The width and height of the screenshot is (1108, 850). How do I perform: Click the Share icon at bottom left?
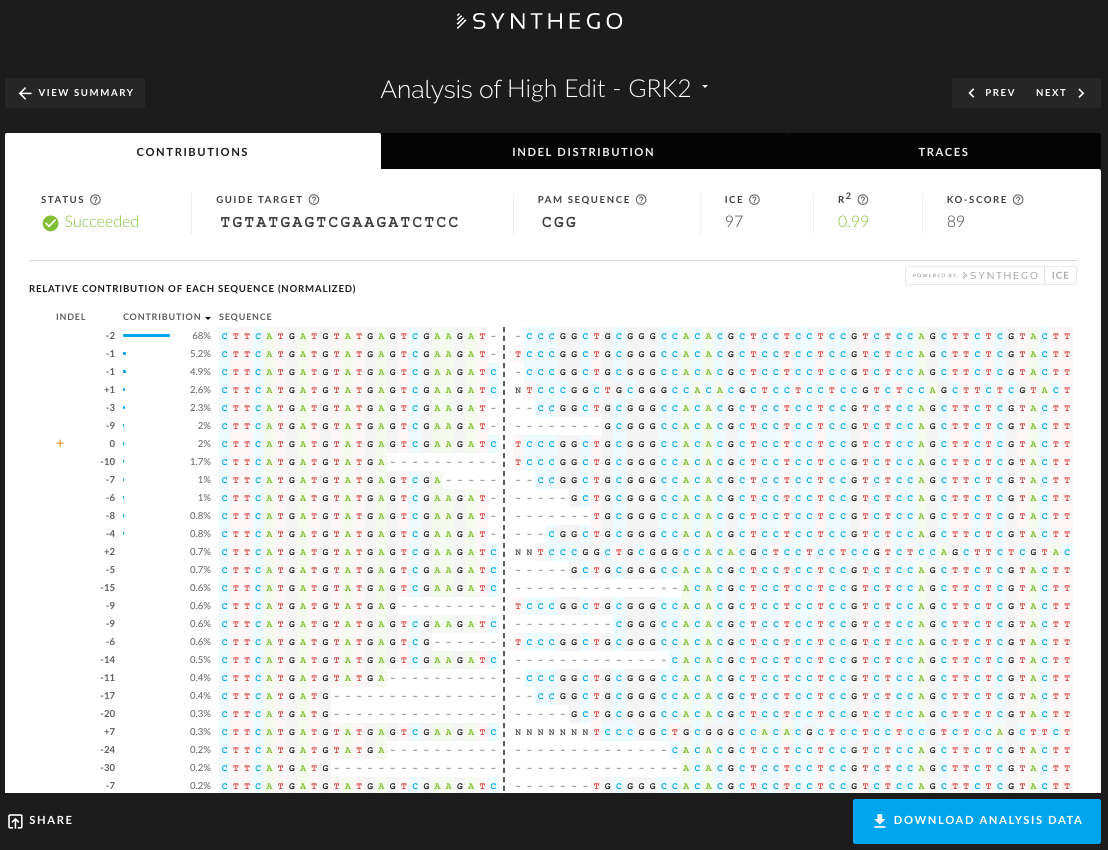pos(14,820)
